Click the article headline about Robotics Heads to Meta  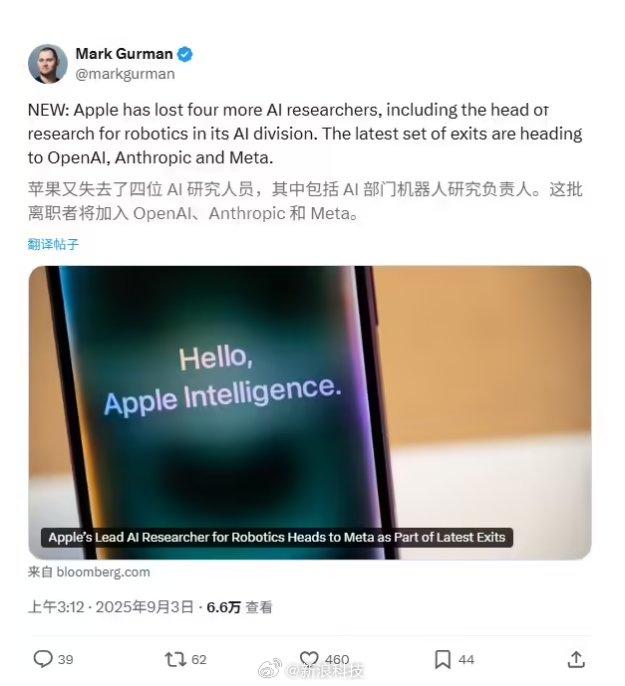(277, 537)
